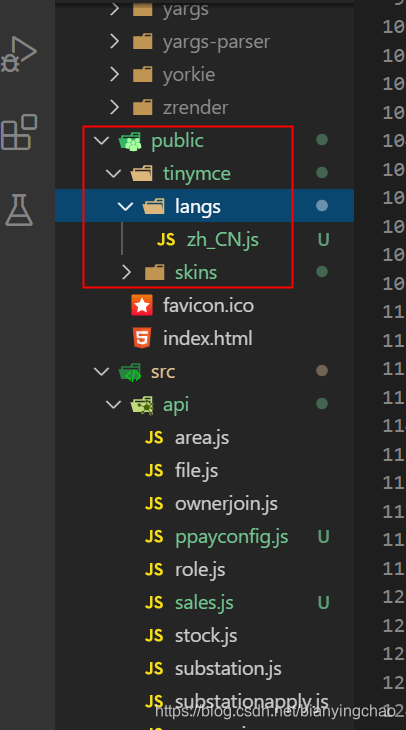Click JS icon next to area.js
The width and height of the screenshot is (406, 730).
point(154,438)
